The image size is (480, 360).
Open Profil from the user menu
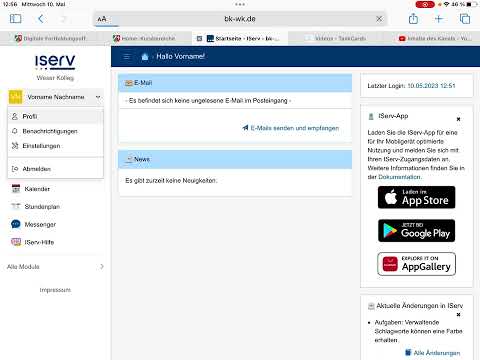pos(55,116)
